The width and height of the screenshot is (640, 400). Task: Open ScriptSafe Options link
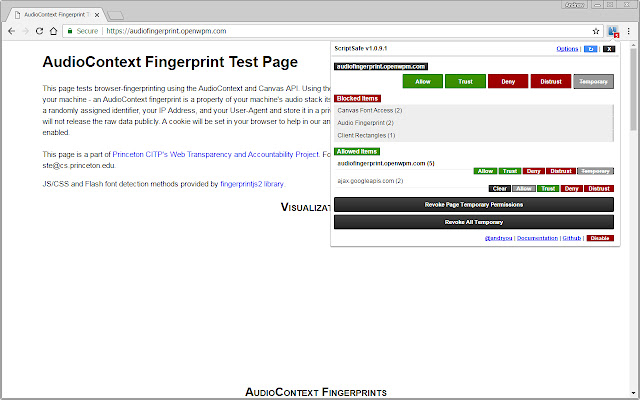(567, 49)
